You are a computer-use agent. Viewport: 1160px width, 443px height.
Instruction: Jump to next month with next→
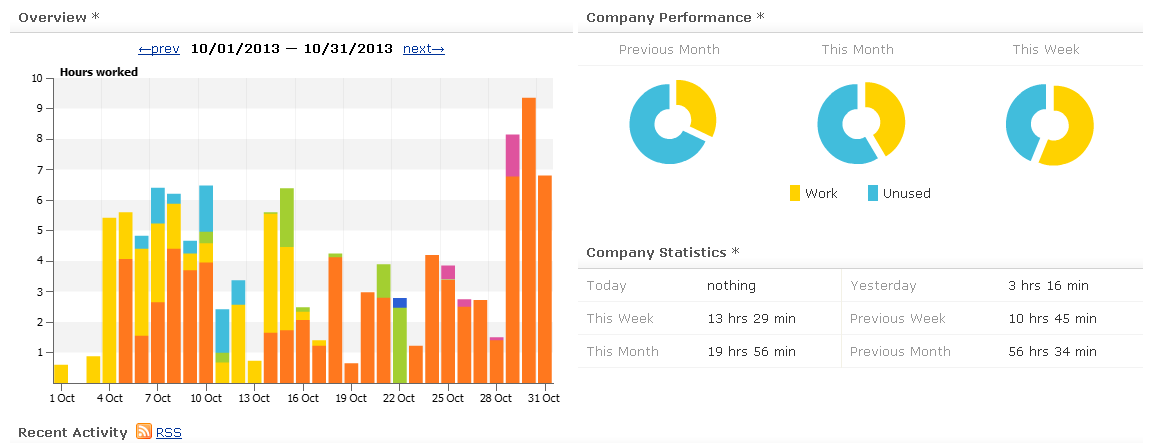[x=423, y=48]
